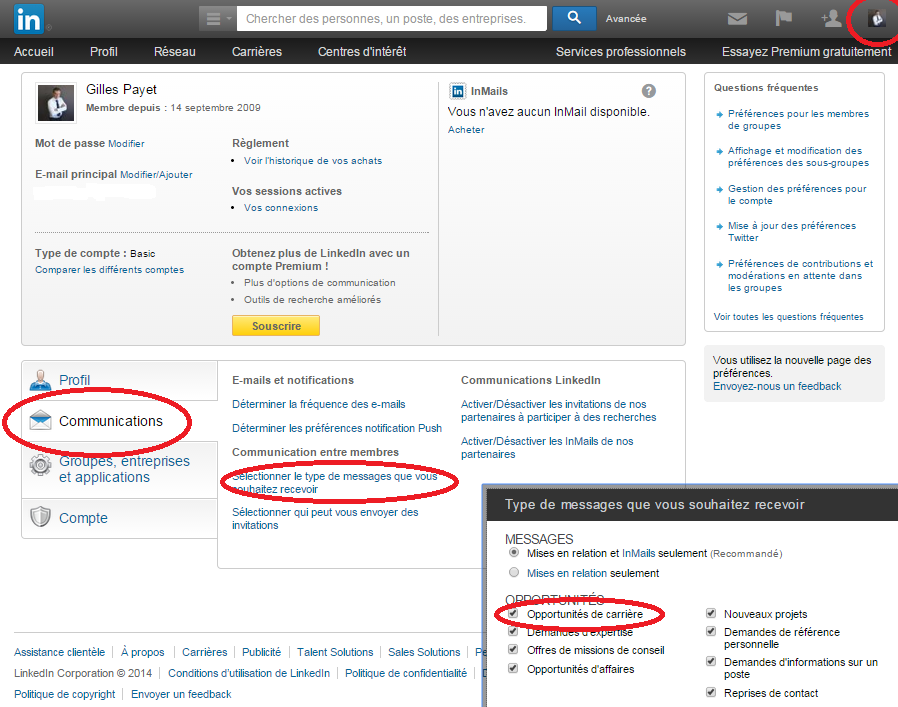Open the Profil top menu
The width and height of the screenshot is (898, 707).
click(104, 52)
